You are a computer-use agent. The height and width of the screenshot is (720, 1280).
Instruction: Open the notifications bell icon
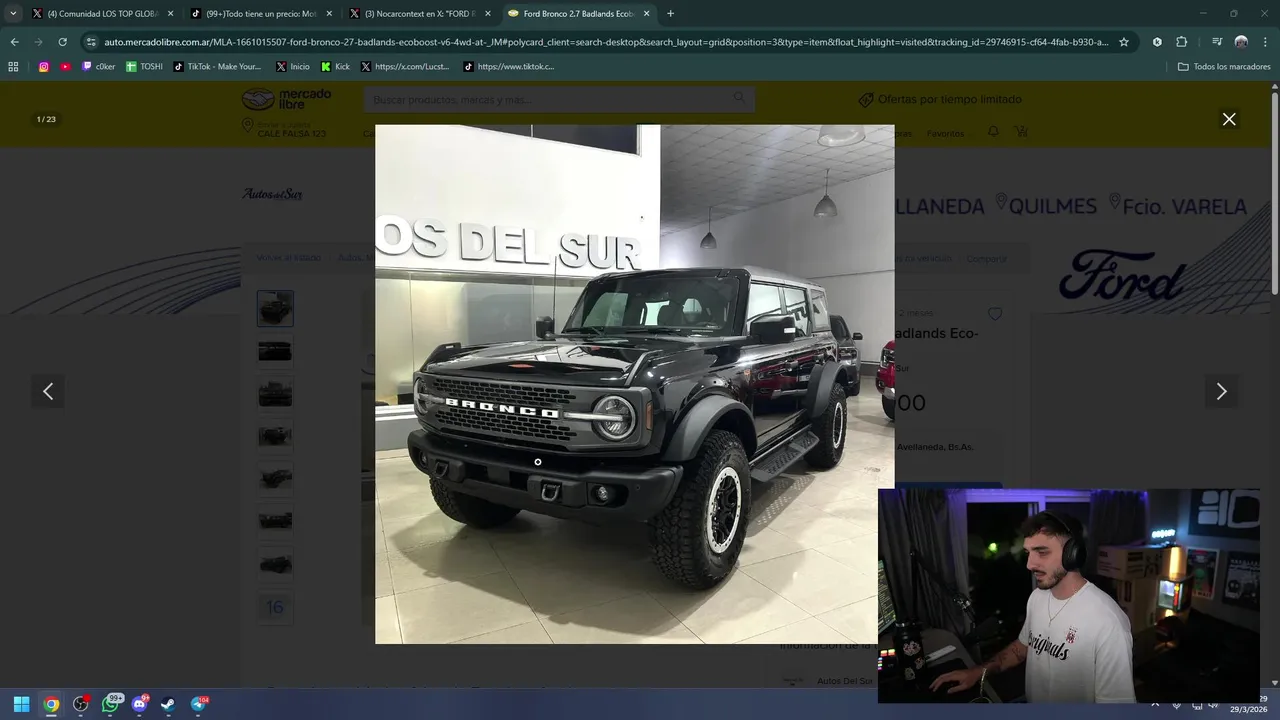(x=993, y=132)
